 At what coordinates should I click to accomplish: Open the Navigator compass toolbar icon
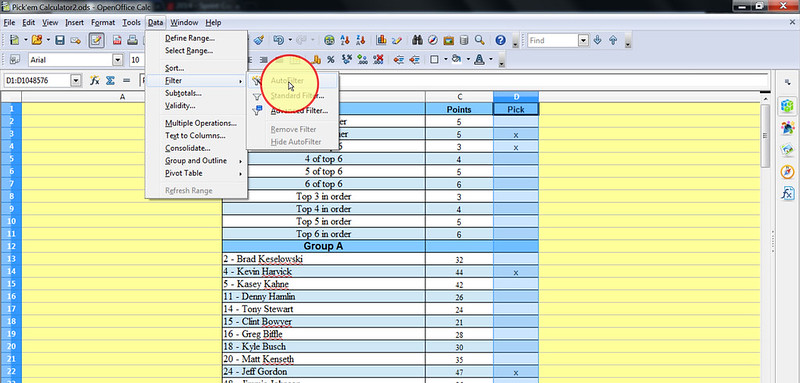pos(433,40)
